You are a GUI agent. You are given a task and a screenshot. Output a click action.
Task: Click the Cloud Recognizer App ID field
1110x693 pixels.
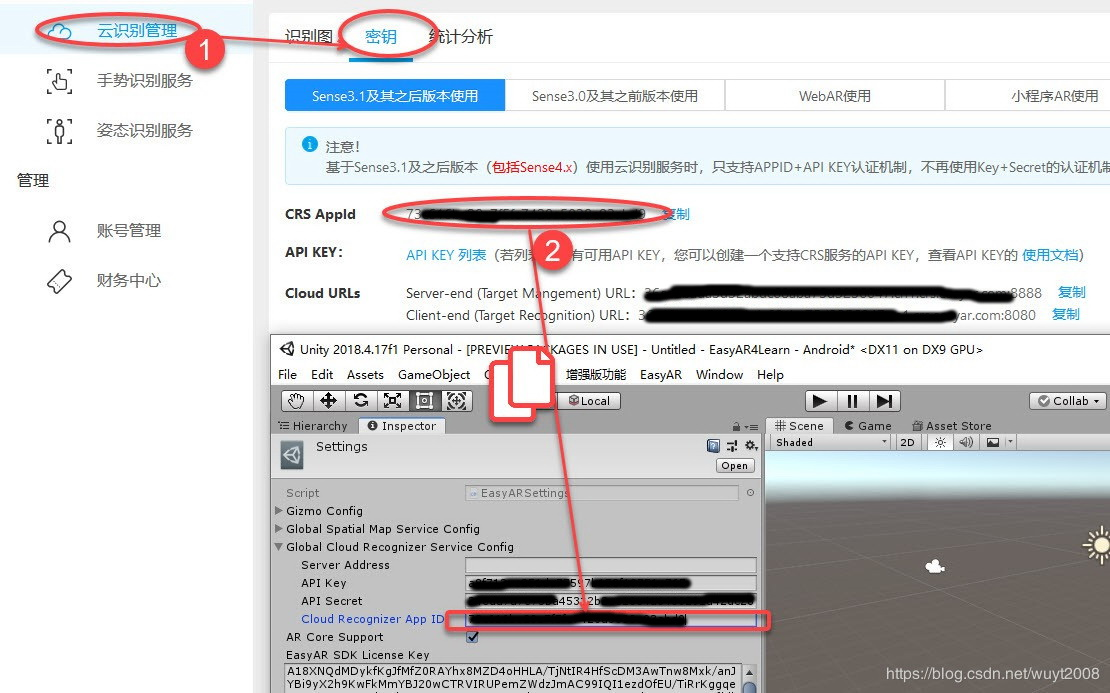click(610, 619)
